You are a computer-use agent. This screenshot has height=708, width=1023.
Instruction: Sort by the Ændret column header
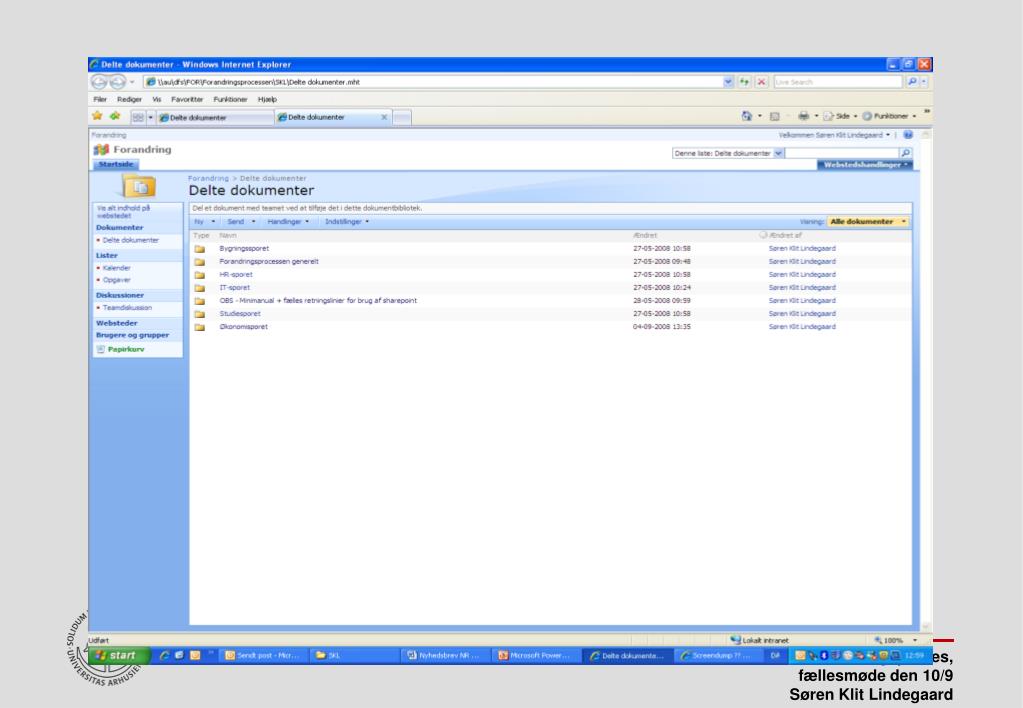(645, 236)
